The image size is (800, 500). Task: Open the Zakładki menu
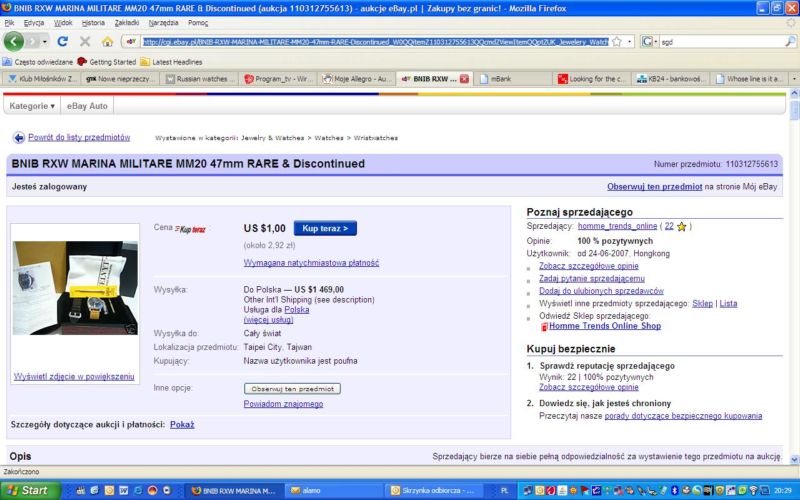[x=127, y=23]
